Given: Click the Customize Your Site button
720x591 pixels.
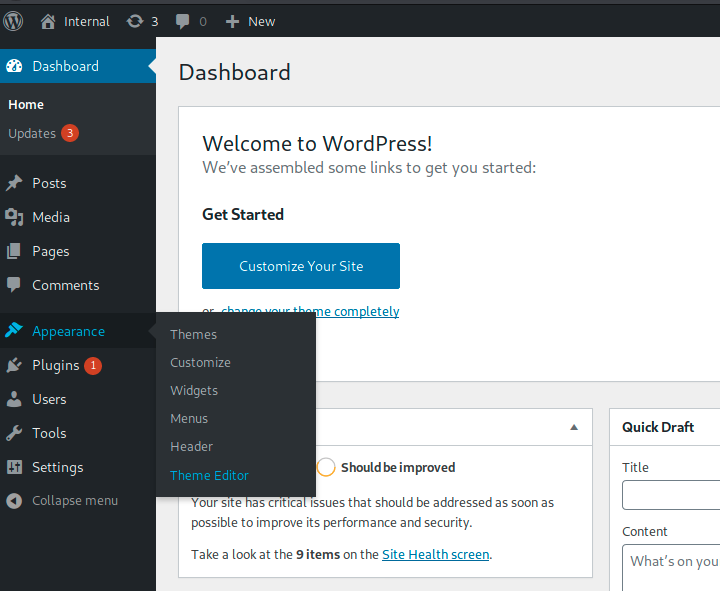Looking at the screenshot, I should 301,266.
